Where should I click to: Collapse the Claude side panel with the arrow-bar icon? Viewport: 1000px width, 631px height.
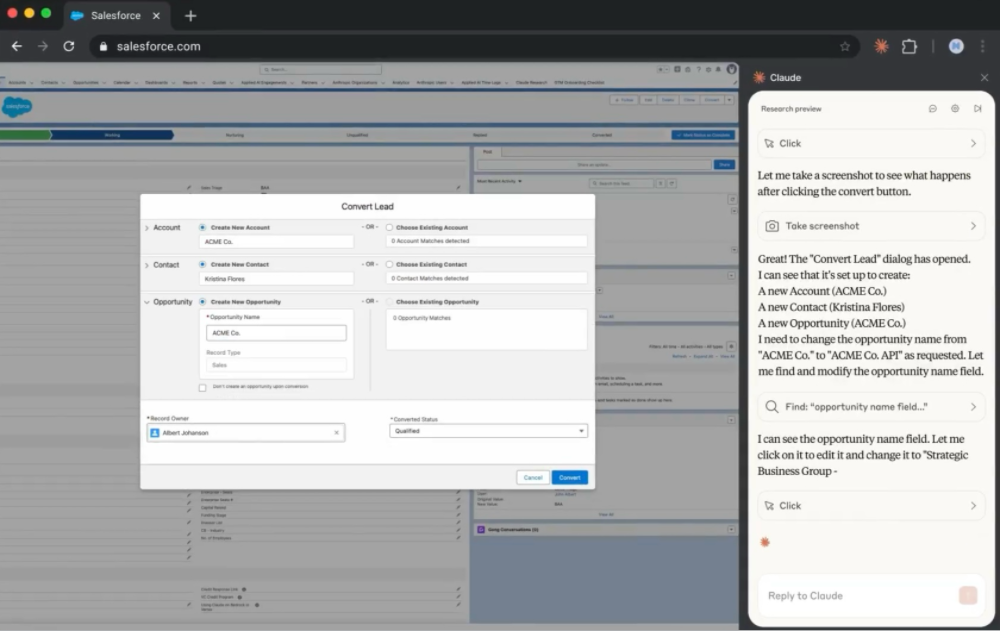click(977, 108)
